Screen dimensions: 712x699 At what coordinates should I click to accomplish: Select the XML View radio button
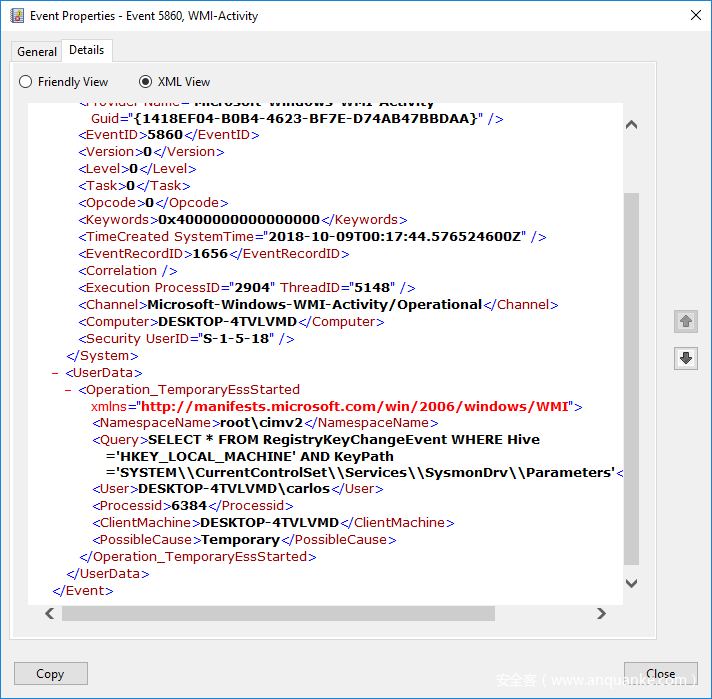[x=146, y=82]
